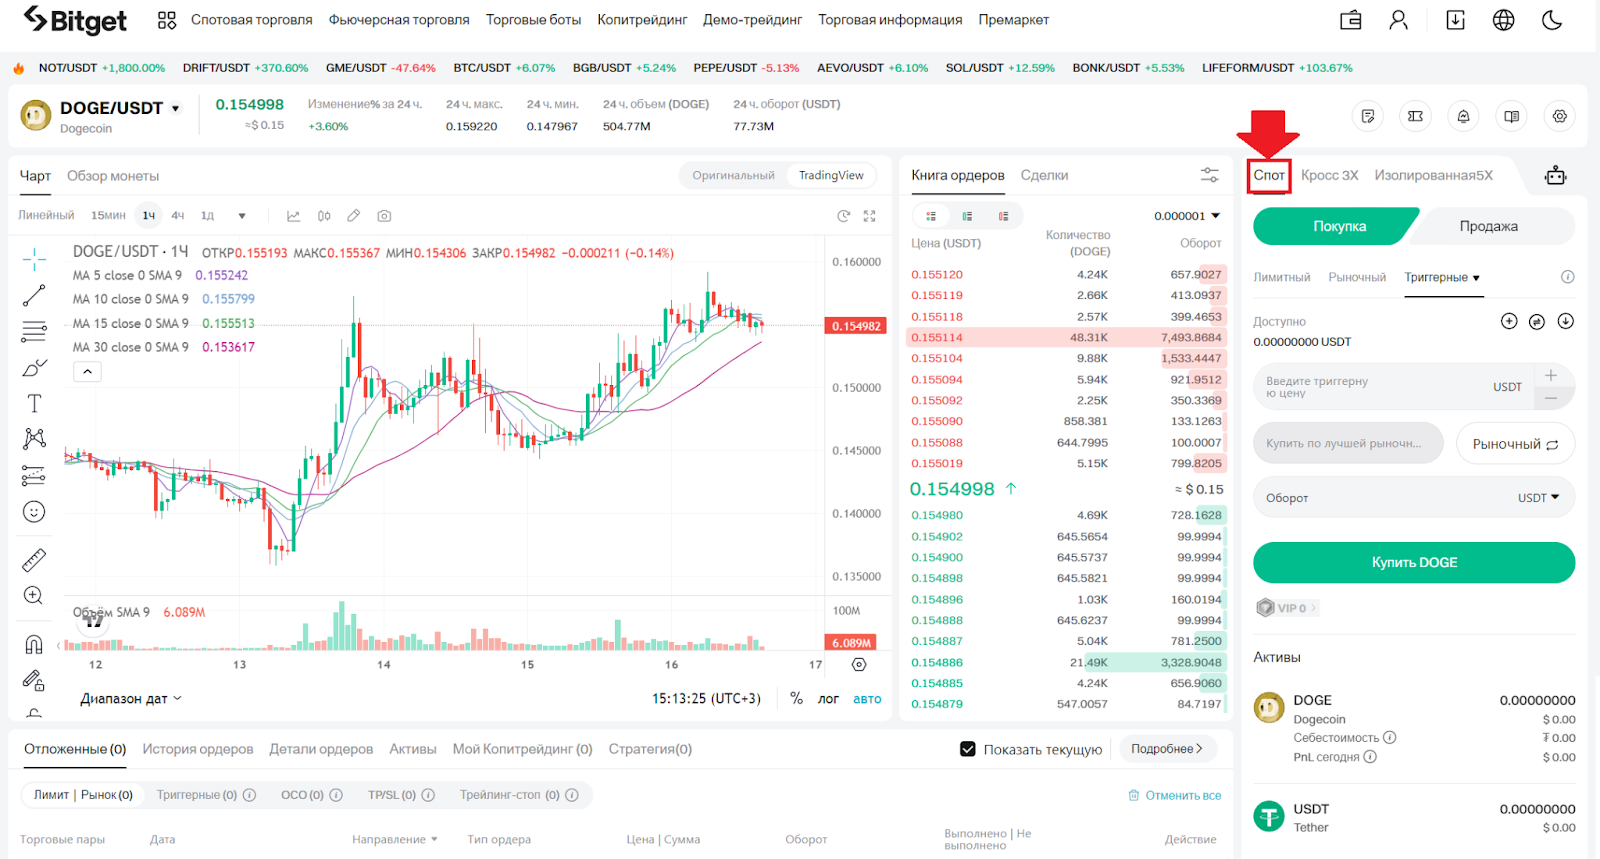Select the text tool on the chart
This screenshot has height=859, width=1600.
tap(34, 403)
